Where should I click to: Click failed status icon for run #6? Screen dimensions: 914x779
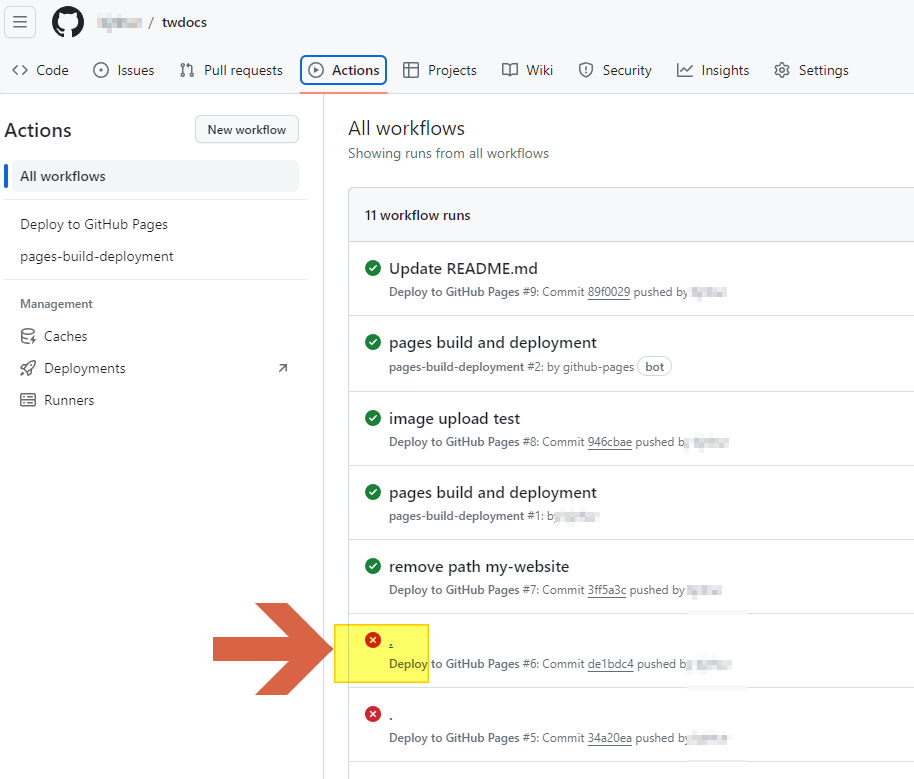(x=372, y=640)
